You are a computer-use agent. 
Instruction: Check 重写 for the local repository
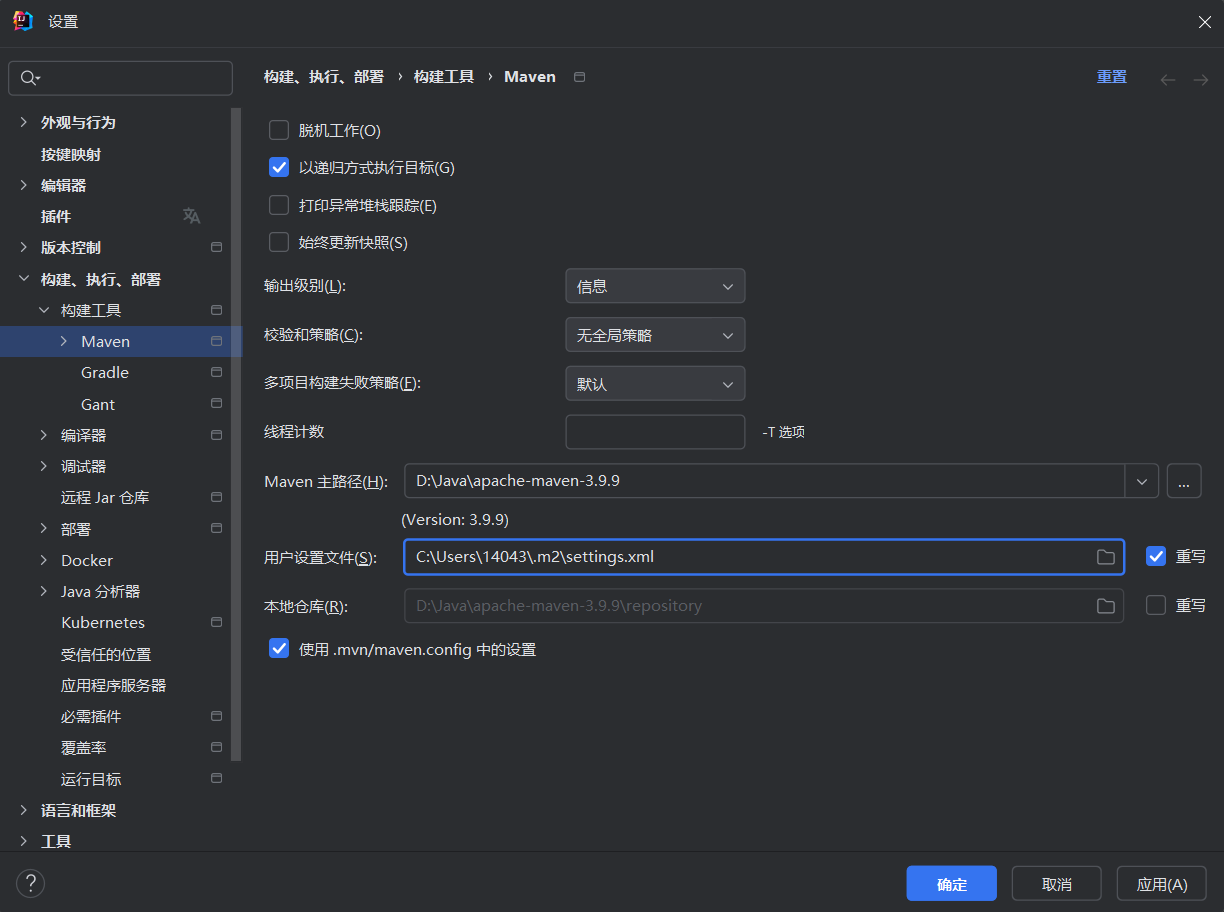point(1156,605)
